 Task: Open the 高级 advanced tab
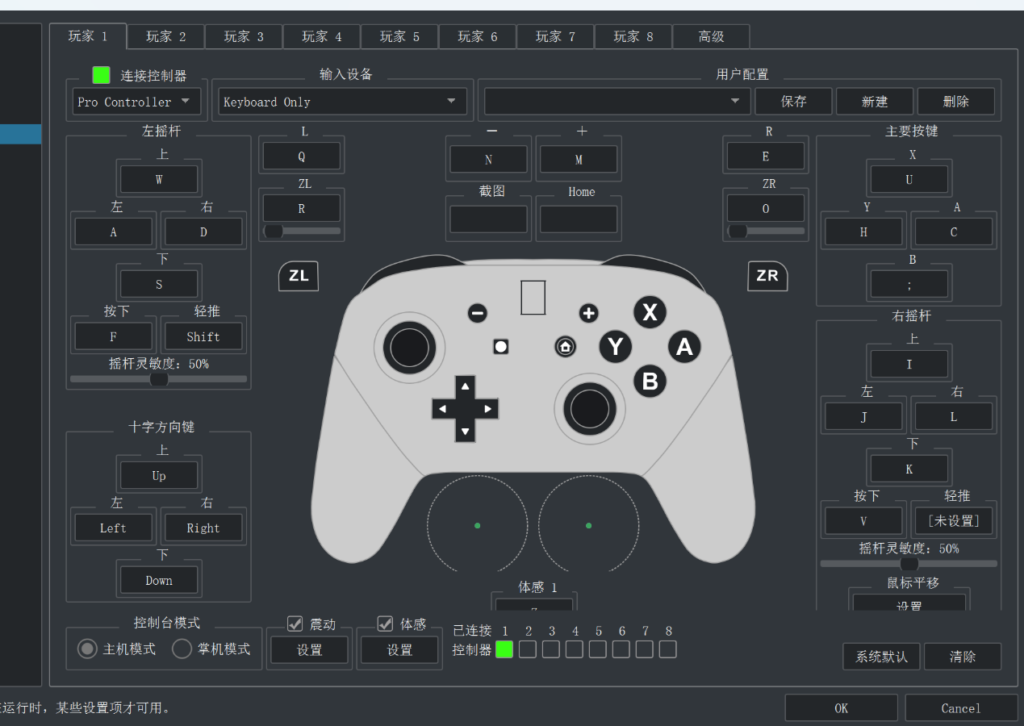click(x=711, y=37)
